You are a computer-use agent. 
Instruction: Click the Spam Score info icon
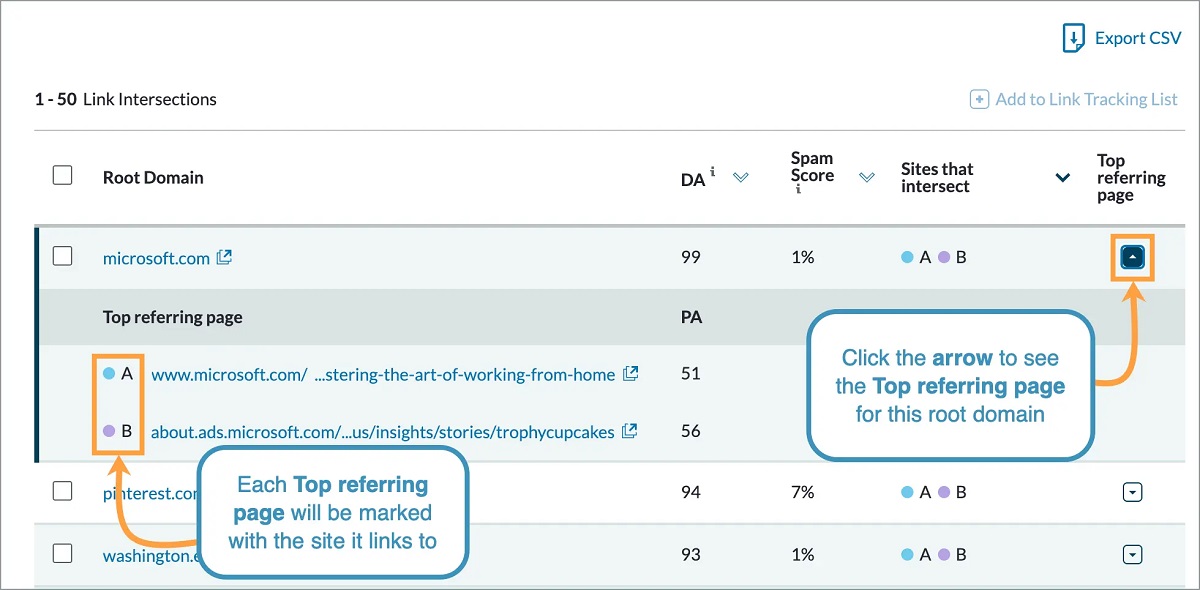(798, 189)
